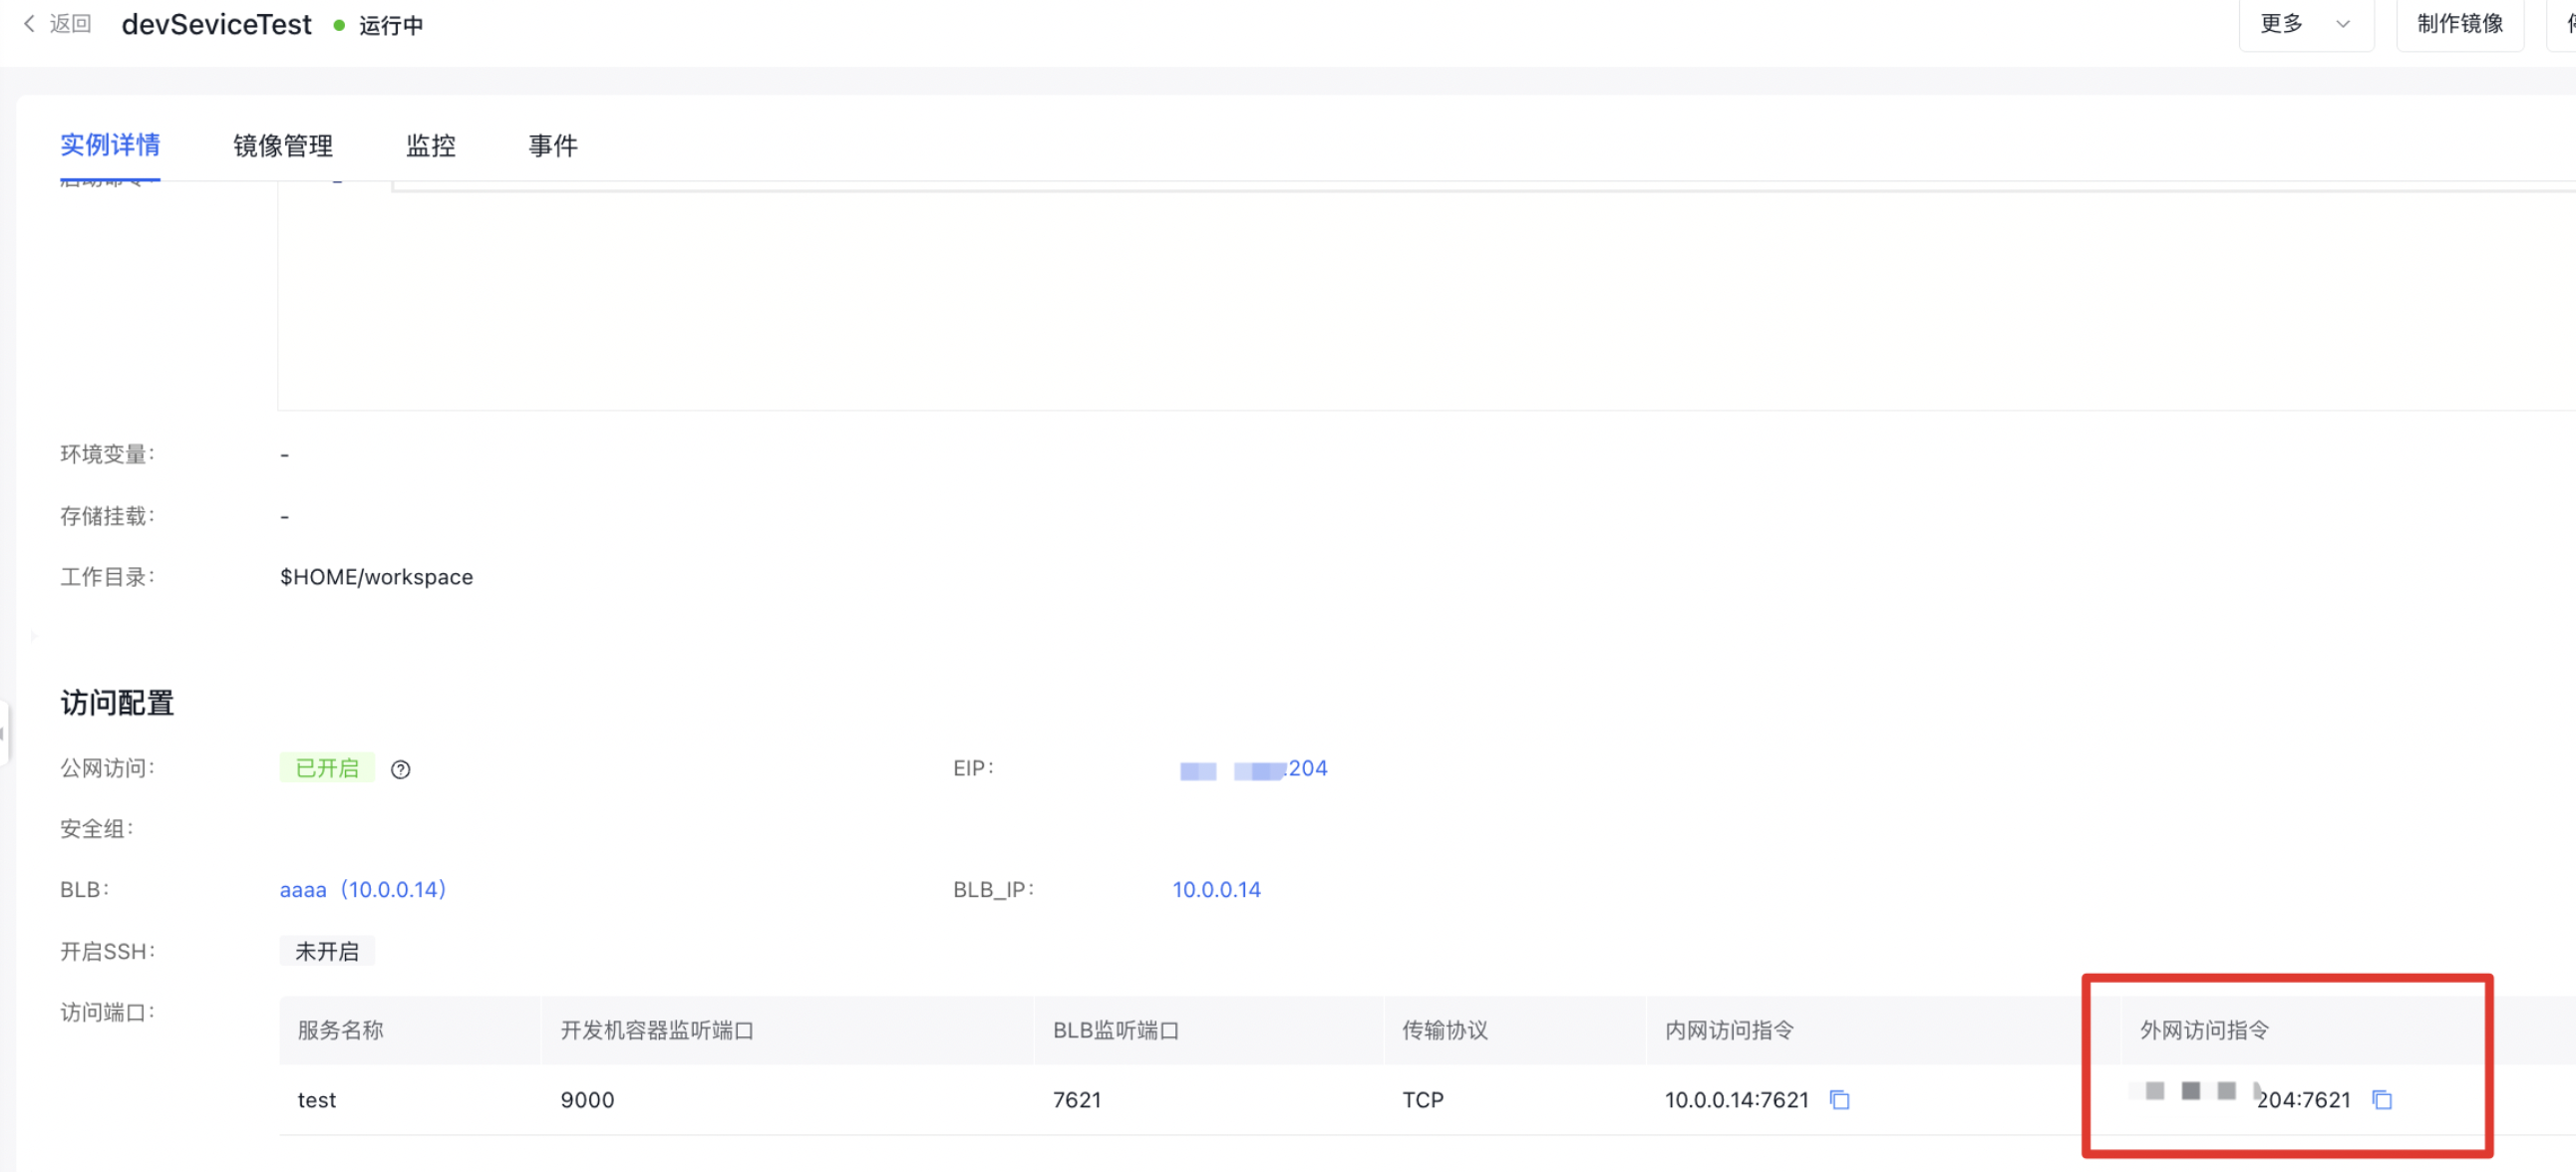Open the 监控 tab
Screen dimensions: 2576x1172
click(x=430, y=145)
